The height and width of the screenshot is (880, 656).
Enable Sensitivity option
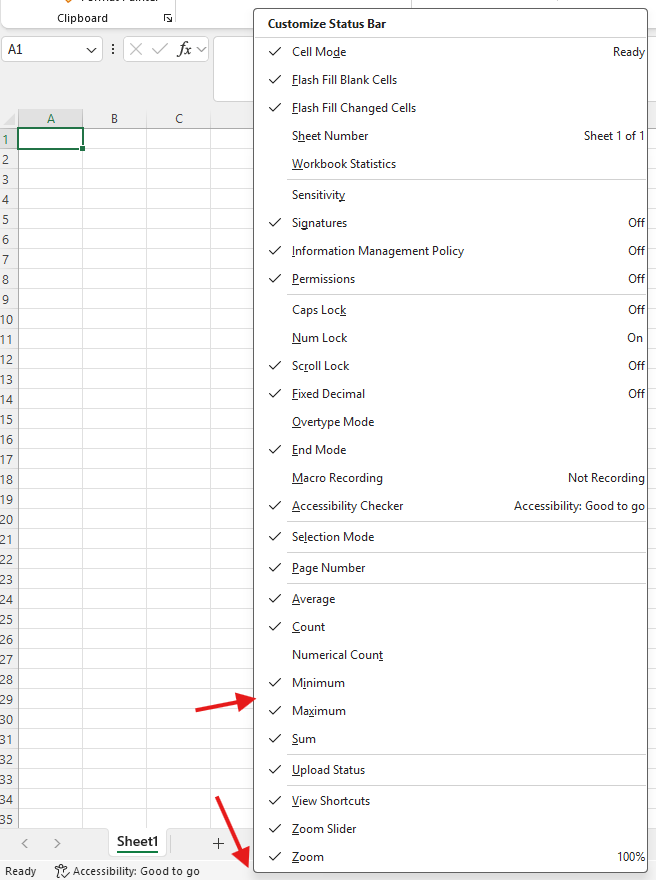tap(450, 195)
